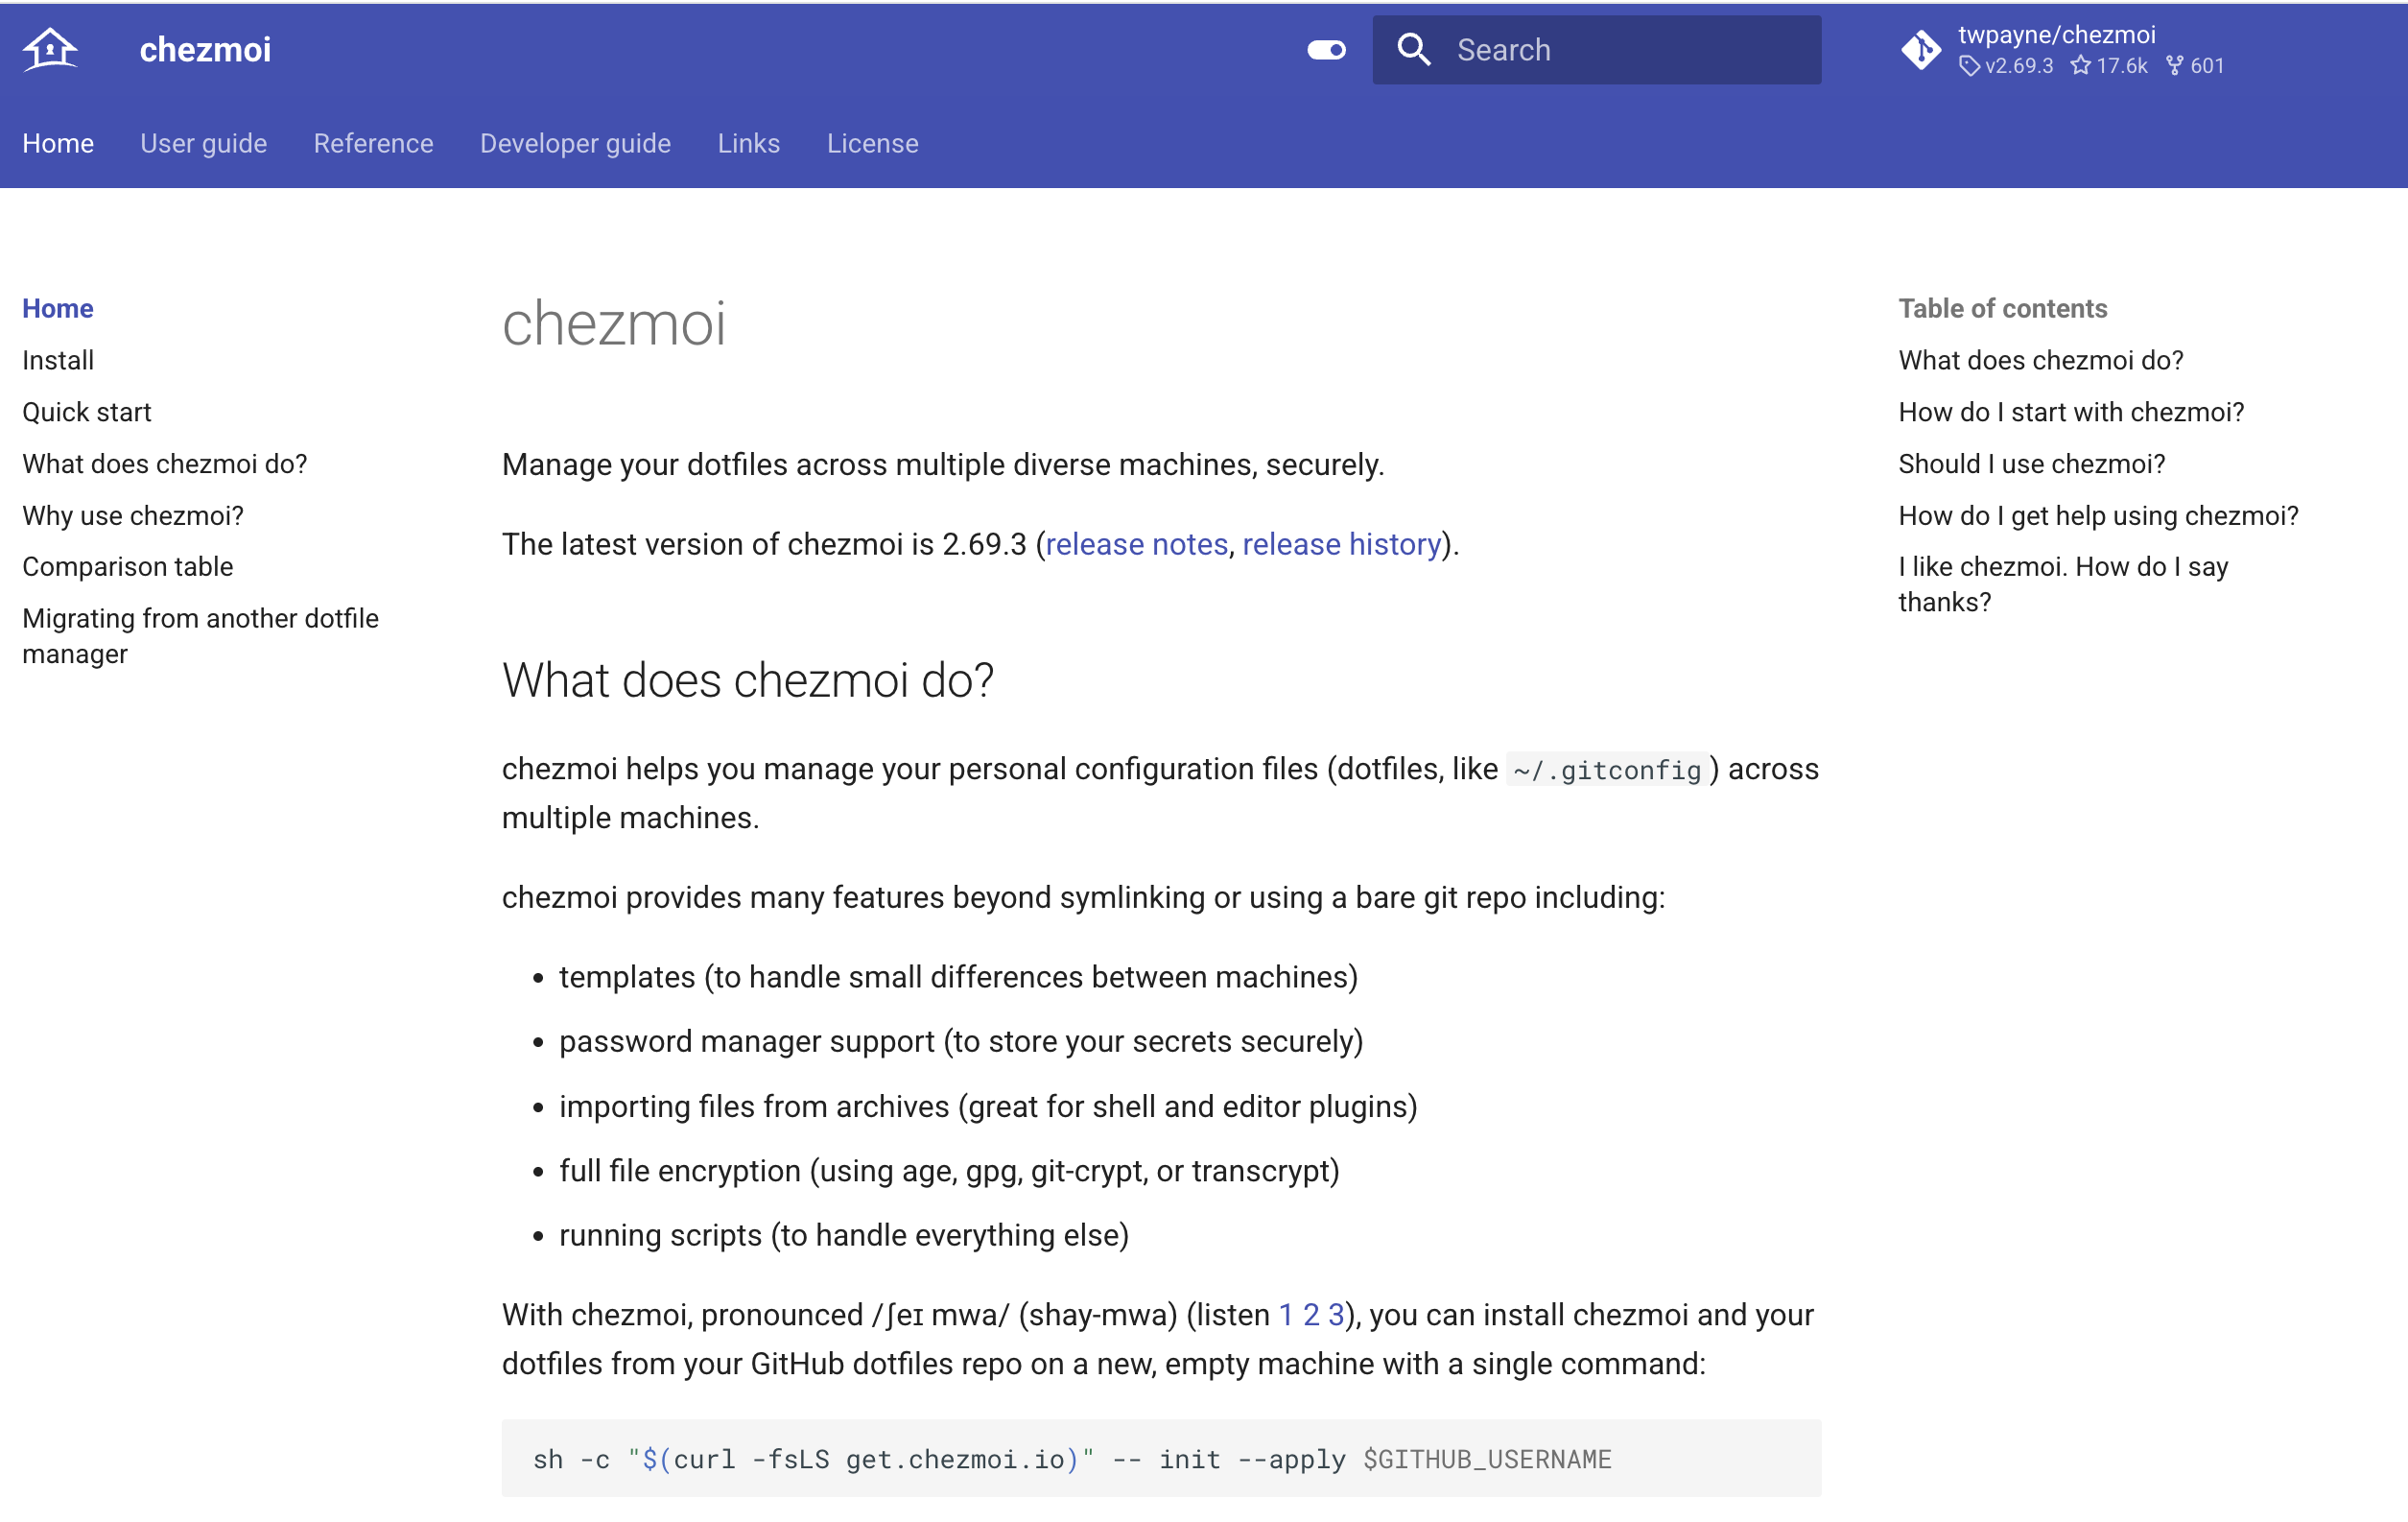Select Install in the left sidebar
Viewport: 2408px width, 1522px height.
[58, 360]
